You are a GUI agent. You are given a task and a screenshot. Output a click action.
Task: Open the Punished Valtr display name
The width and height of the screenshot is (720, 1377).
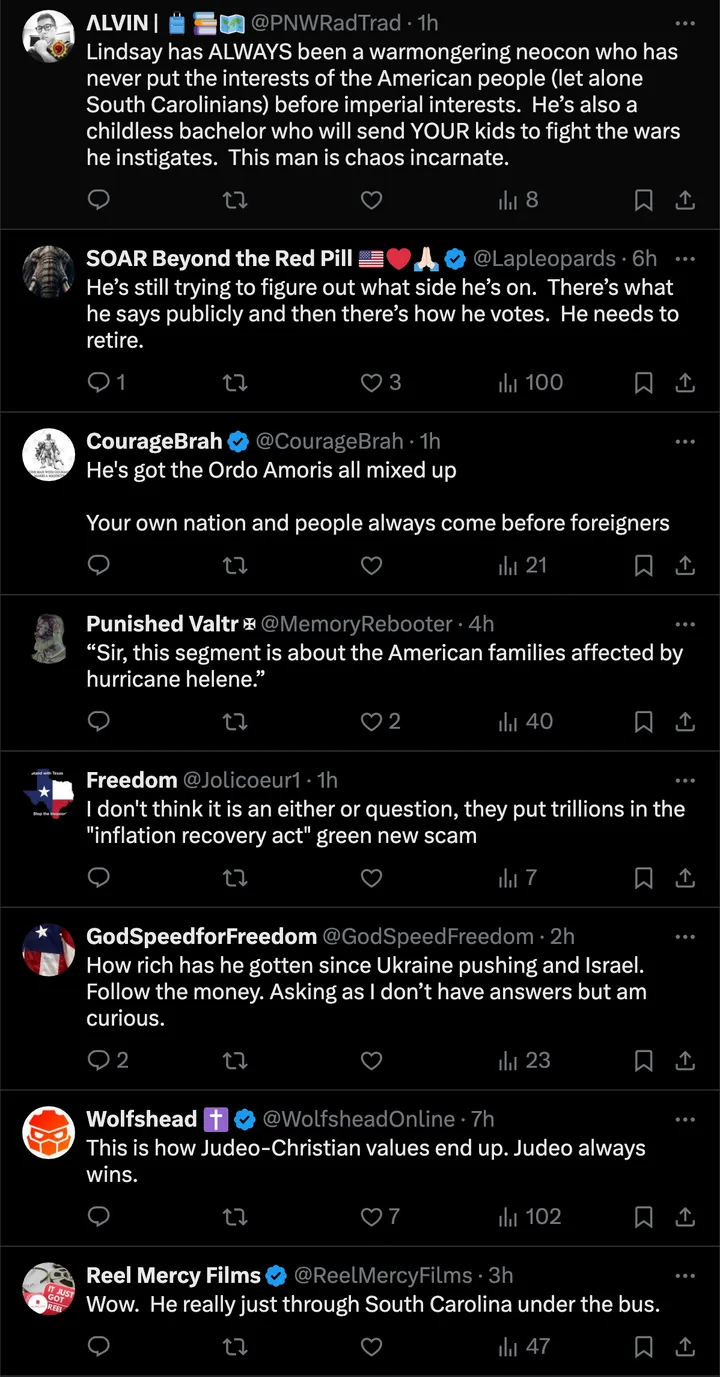pos(162,623)
